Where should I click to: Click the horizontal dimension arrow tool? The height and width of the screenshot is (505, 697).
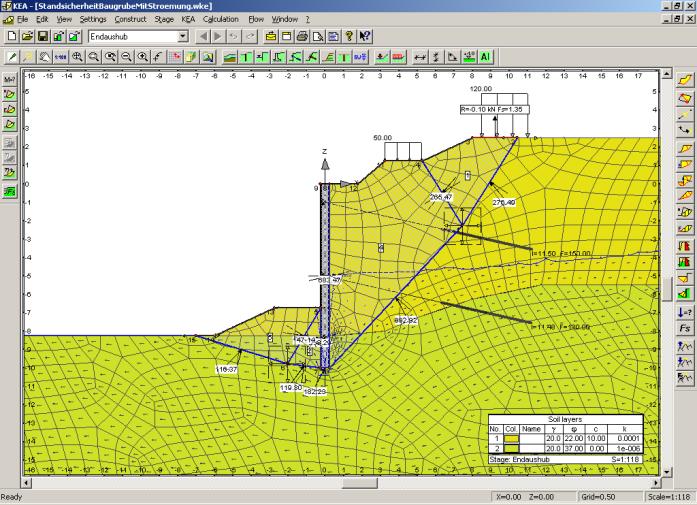point(420,57)
